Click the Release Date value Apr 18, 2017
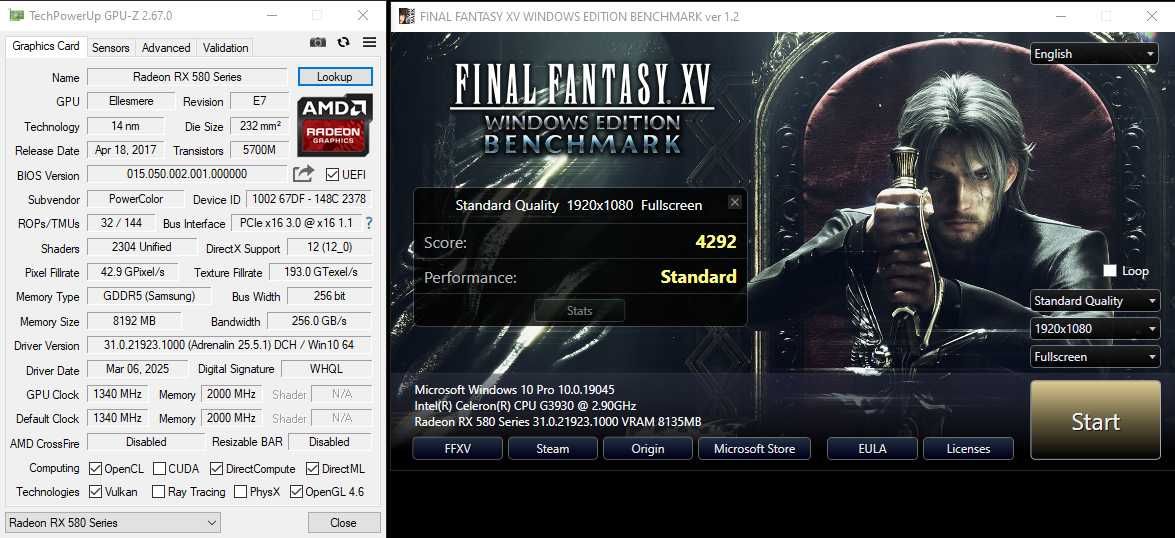 [x=126, y=150]
